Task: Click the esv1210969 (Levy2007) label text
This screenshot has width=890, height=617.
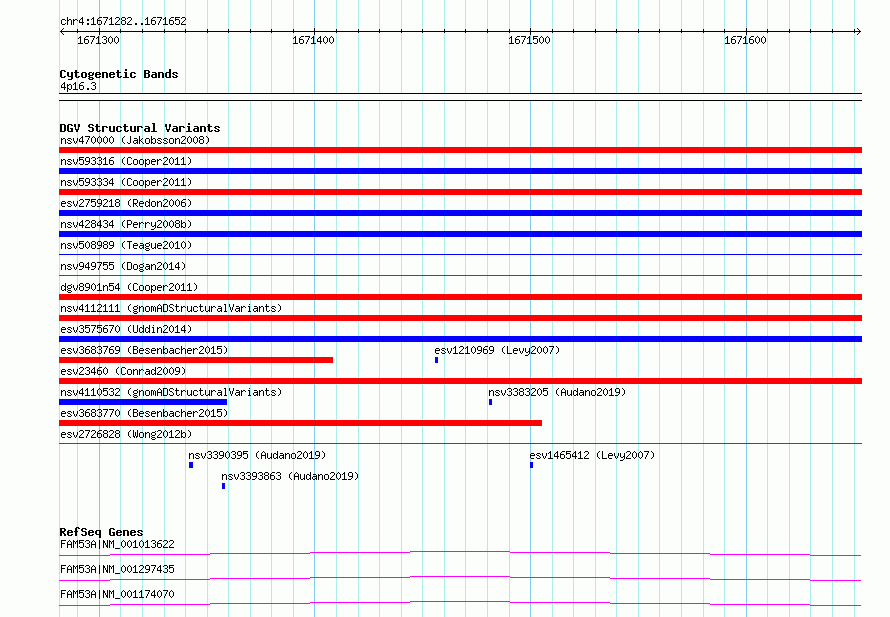Action: [x=497, y=350]
